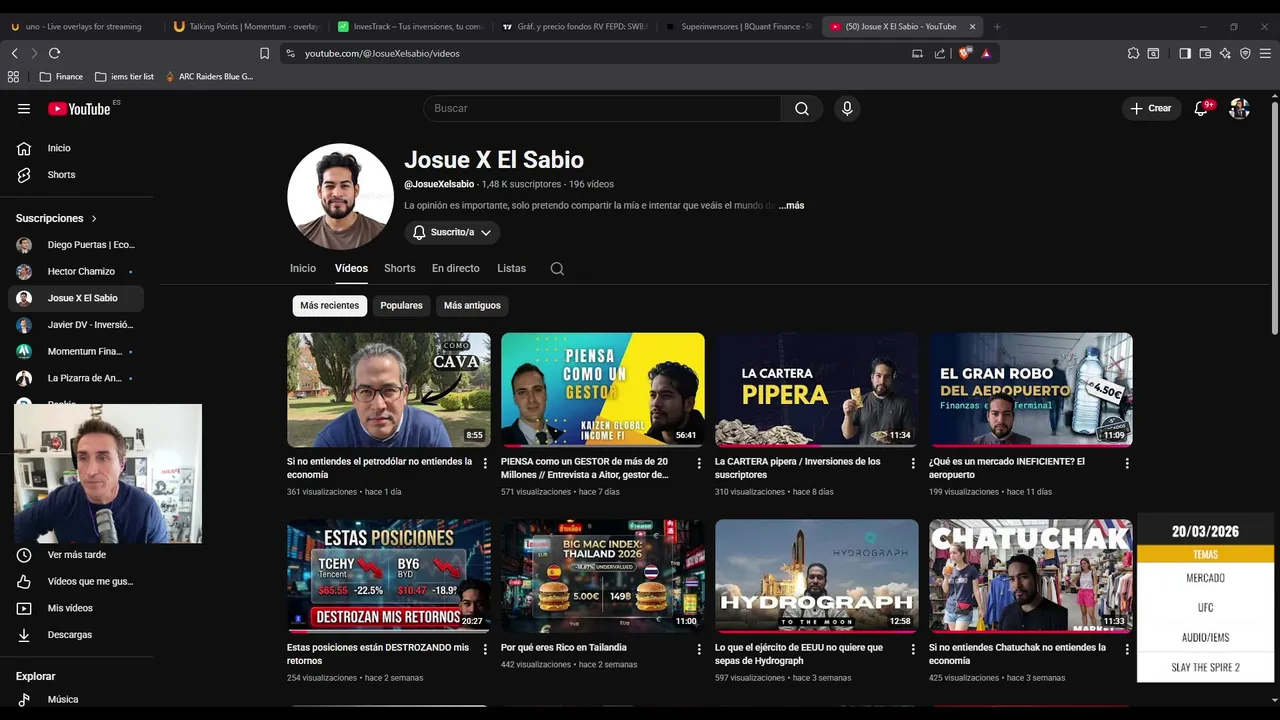Open options for Chatuchak video

[x=1127, y=649]
